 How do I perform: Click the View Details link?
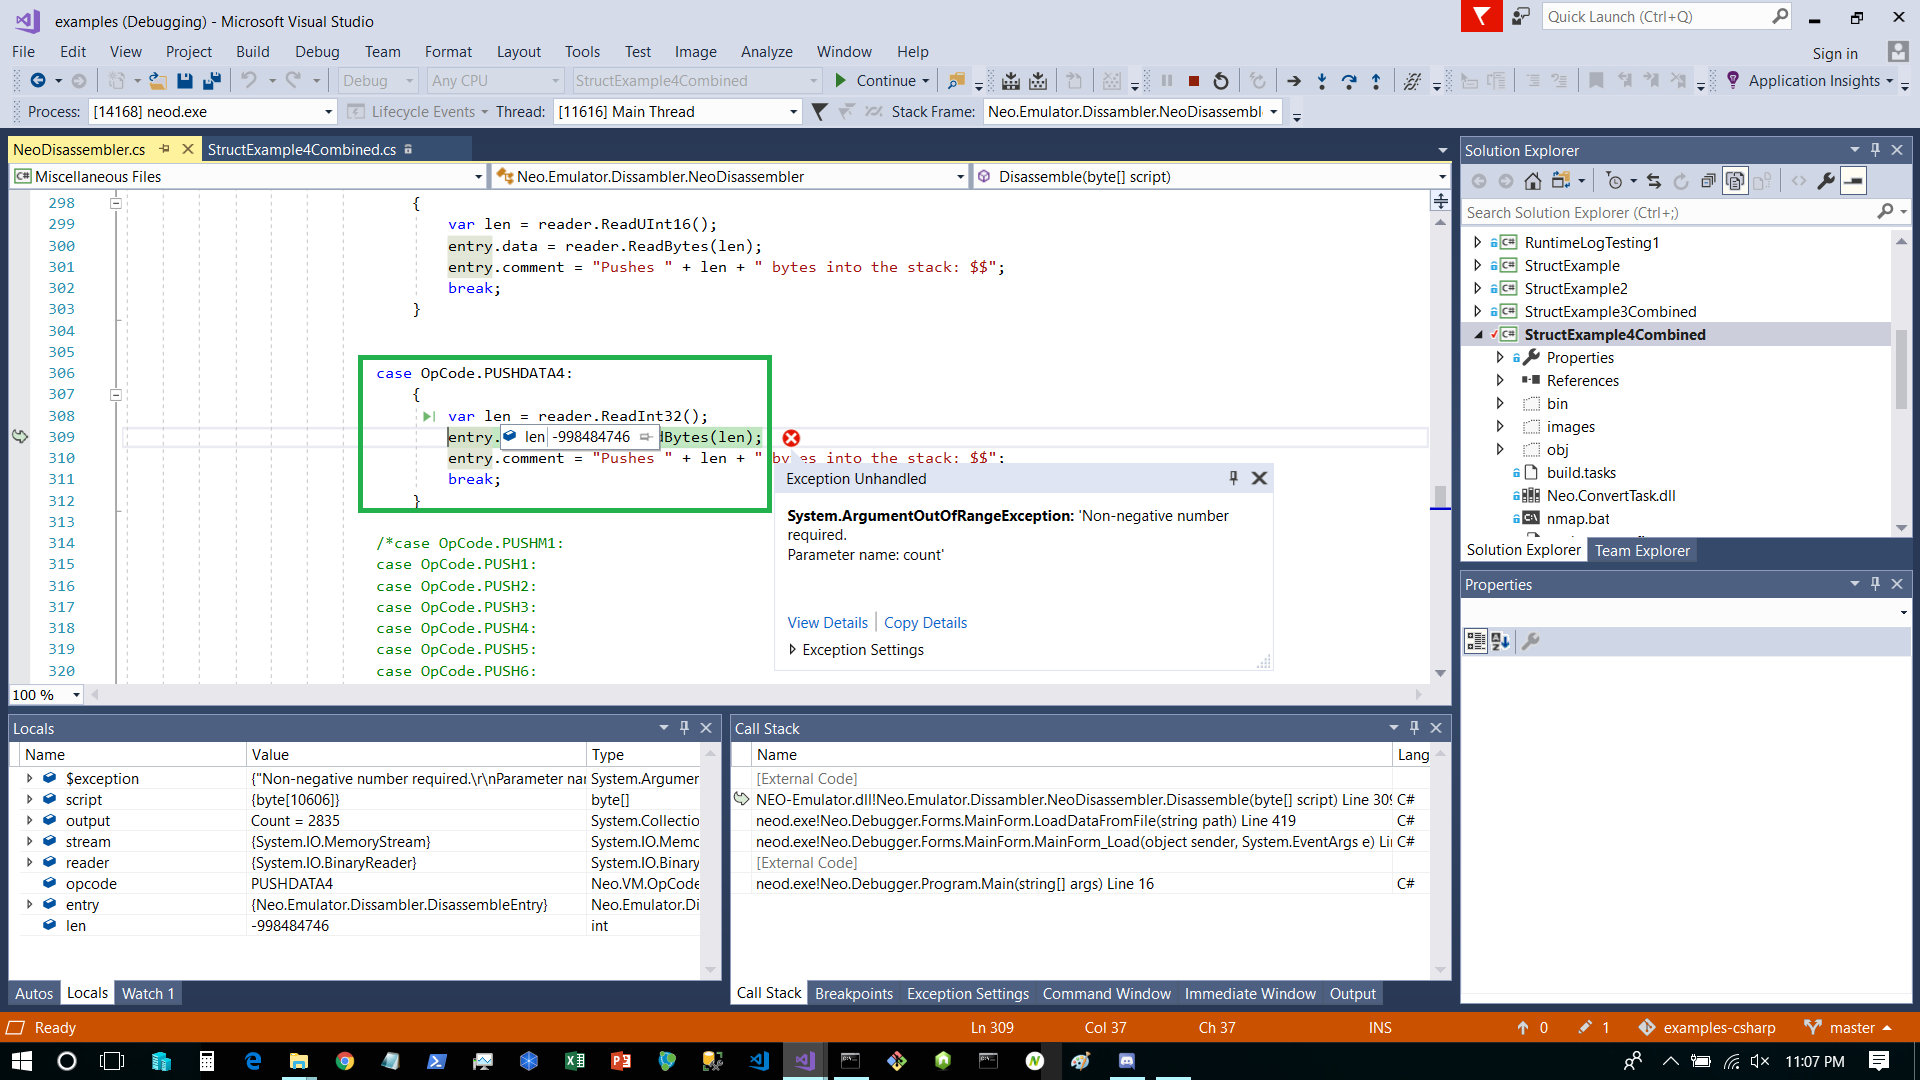click(x=827, y=623)
